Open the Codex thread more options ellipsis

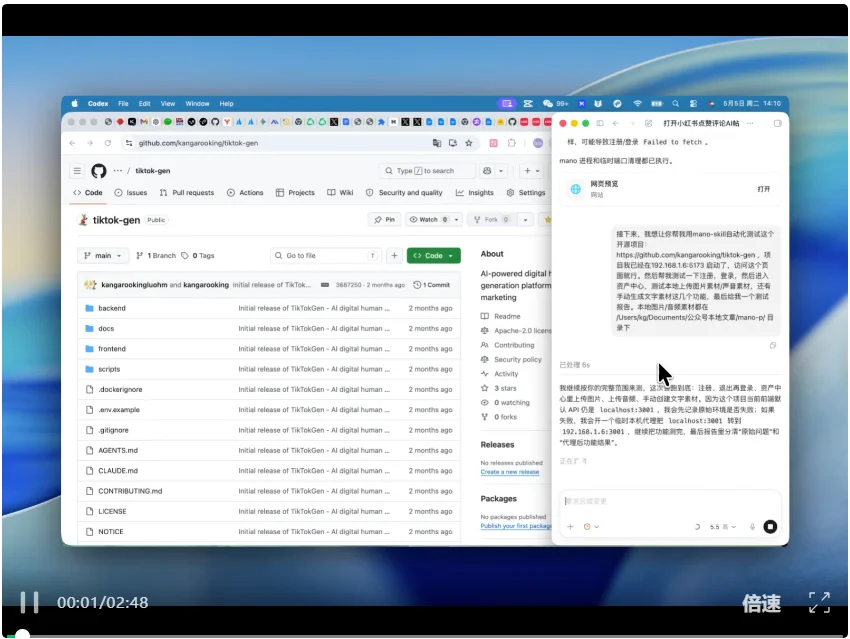point(750,123)
